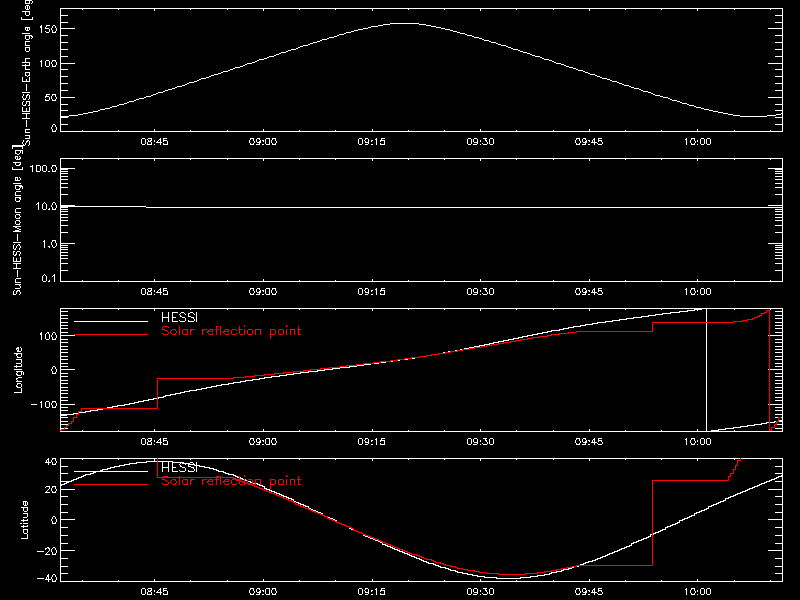Click the 0.1 tick on Moon angle axis
800x600 pixels.
click(x=49, y=279)
